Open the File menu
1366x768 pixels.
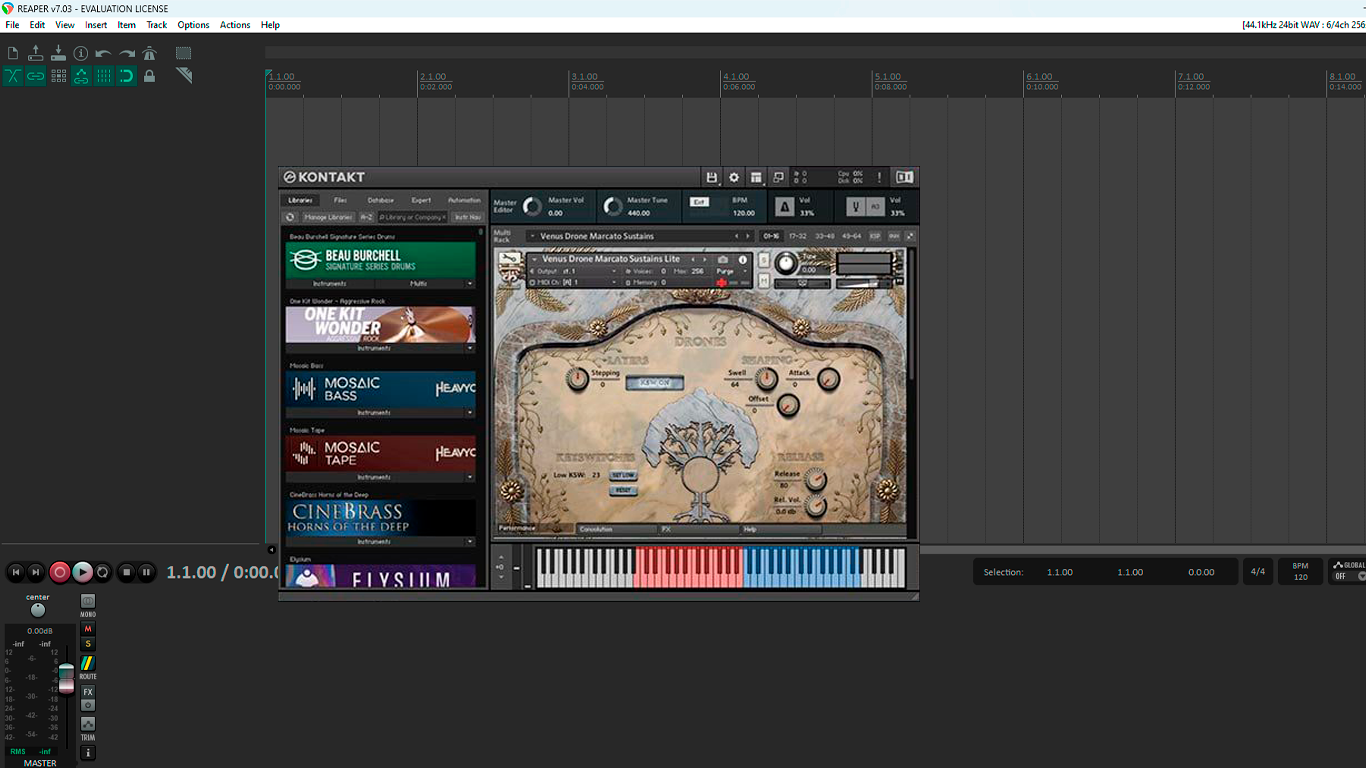coord(12,25)
